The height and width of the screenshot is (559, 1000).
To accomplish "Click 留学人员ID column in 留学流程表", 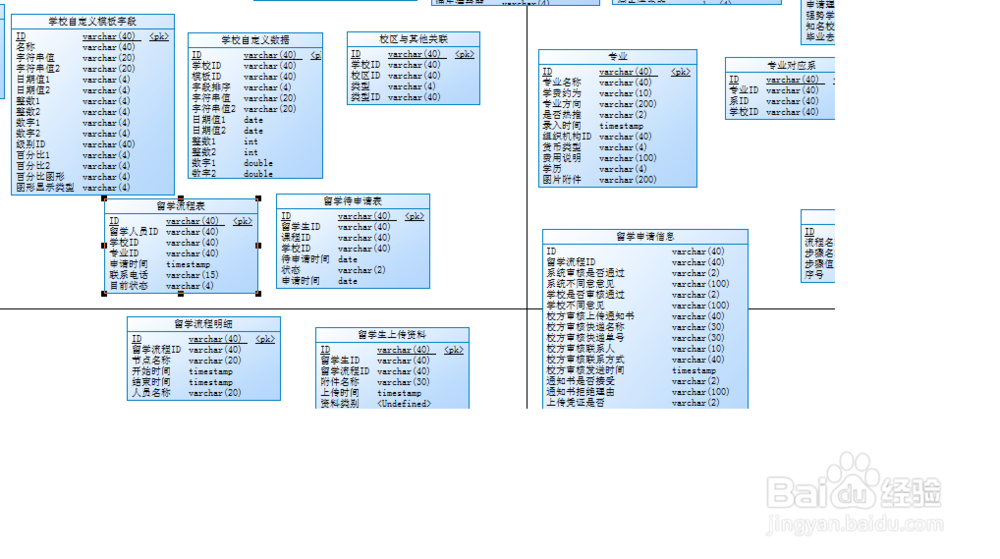I will point(133,231).
